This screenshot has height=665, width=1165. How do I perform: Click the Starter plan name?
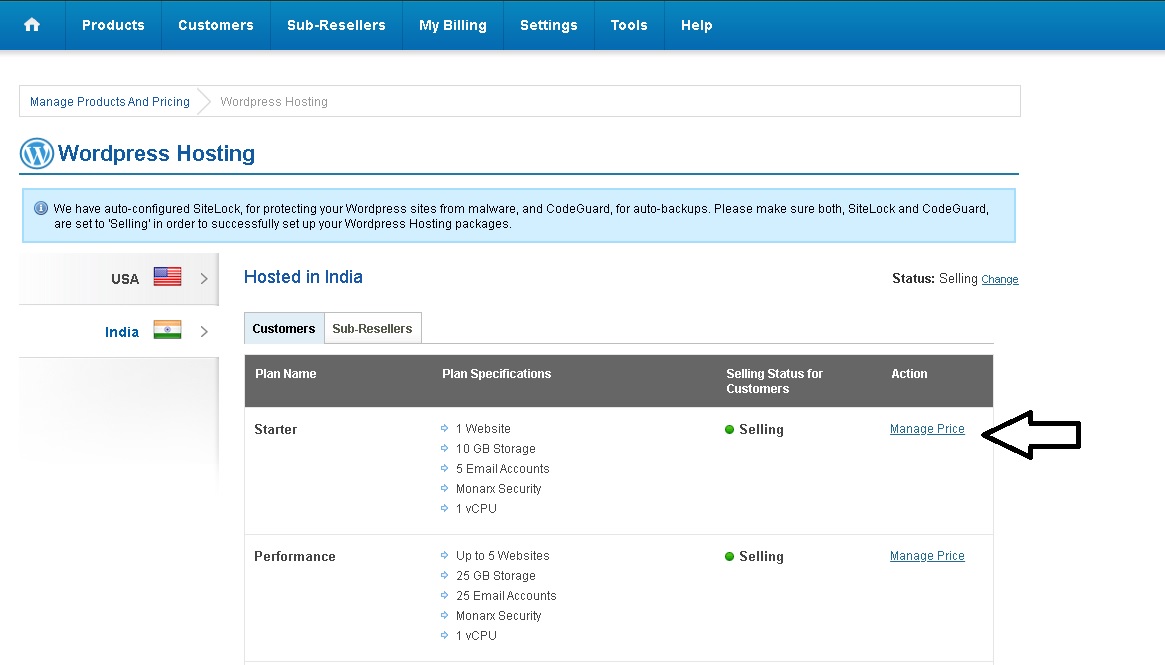[x=276, y=429]
